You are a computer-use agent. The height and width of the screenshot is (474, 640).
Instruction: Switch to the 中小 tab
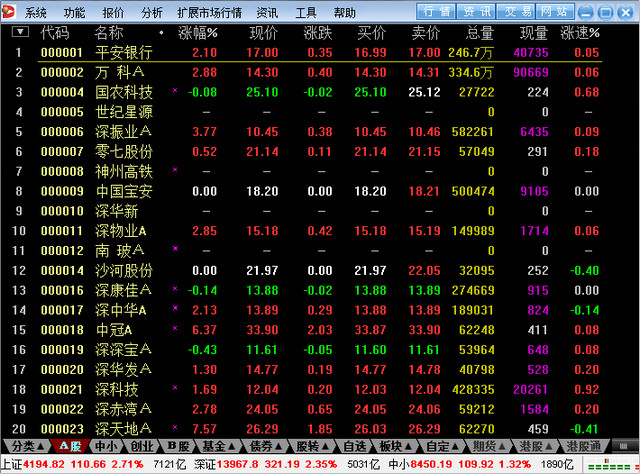(106, 446)
